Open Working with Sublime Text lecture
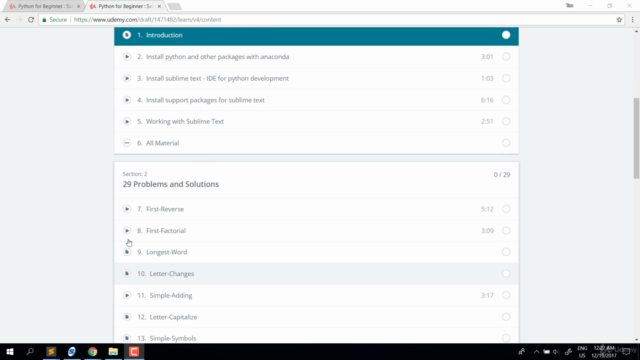640x360 pixels. pyautogui.click(x=316, y=121)
